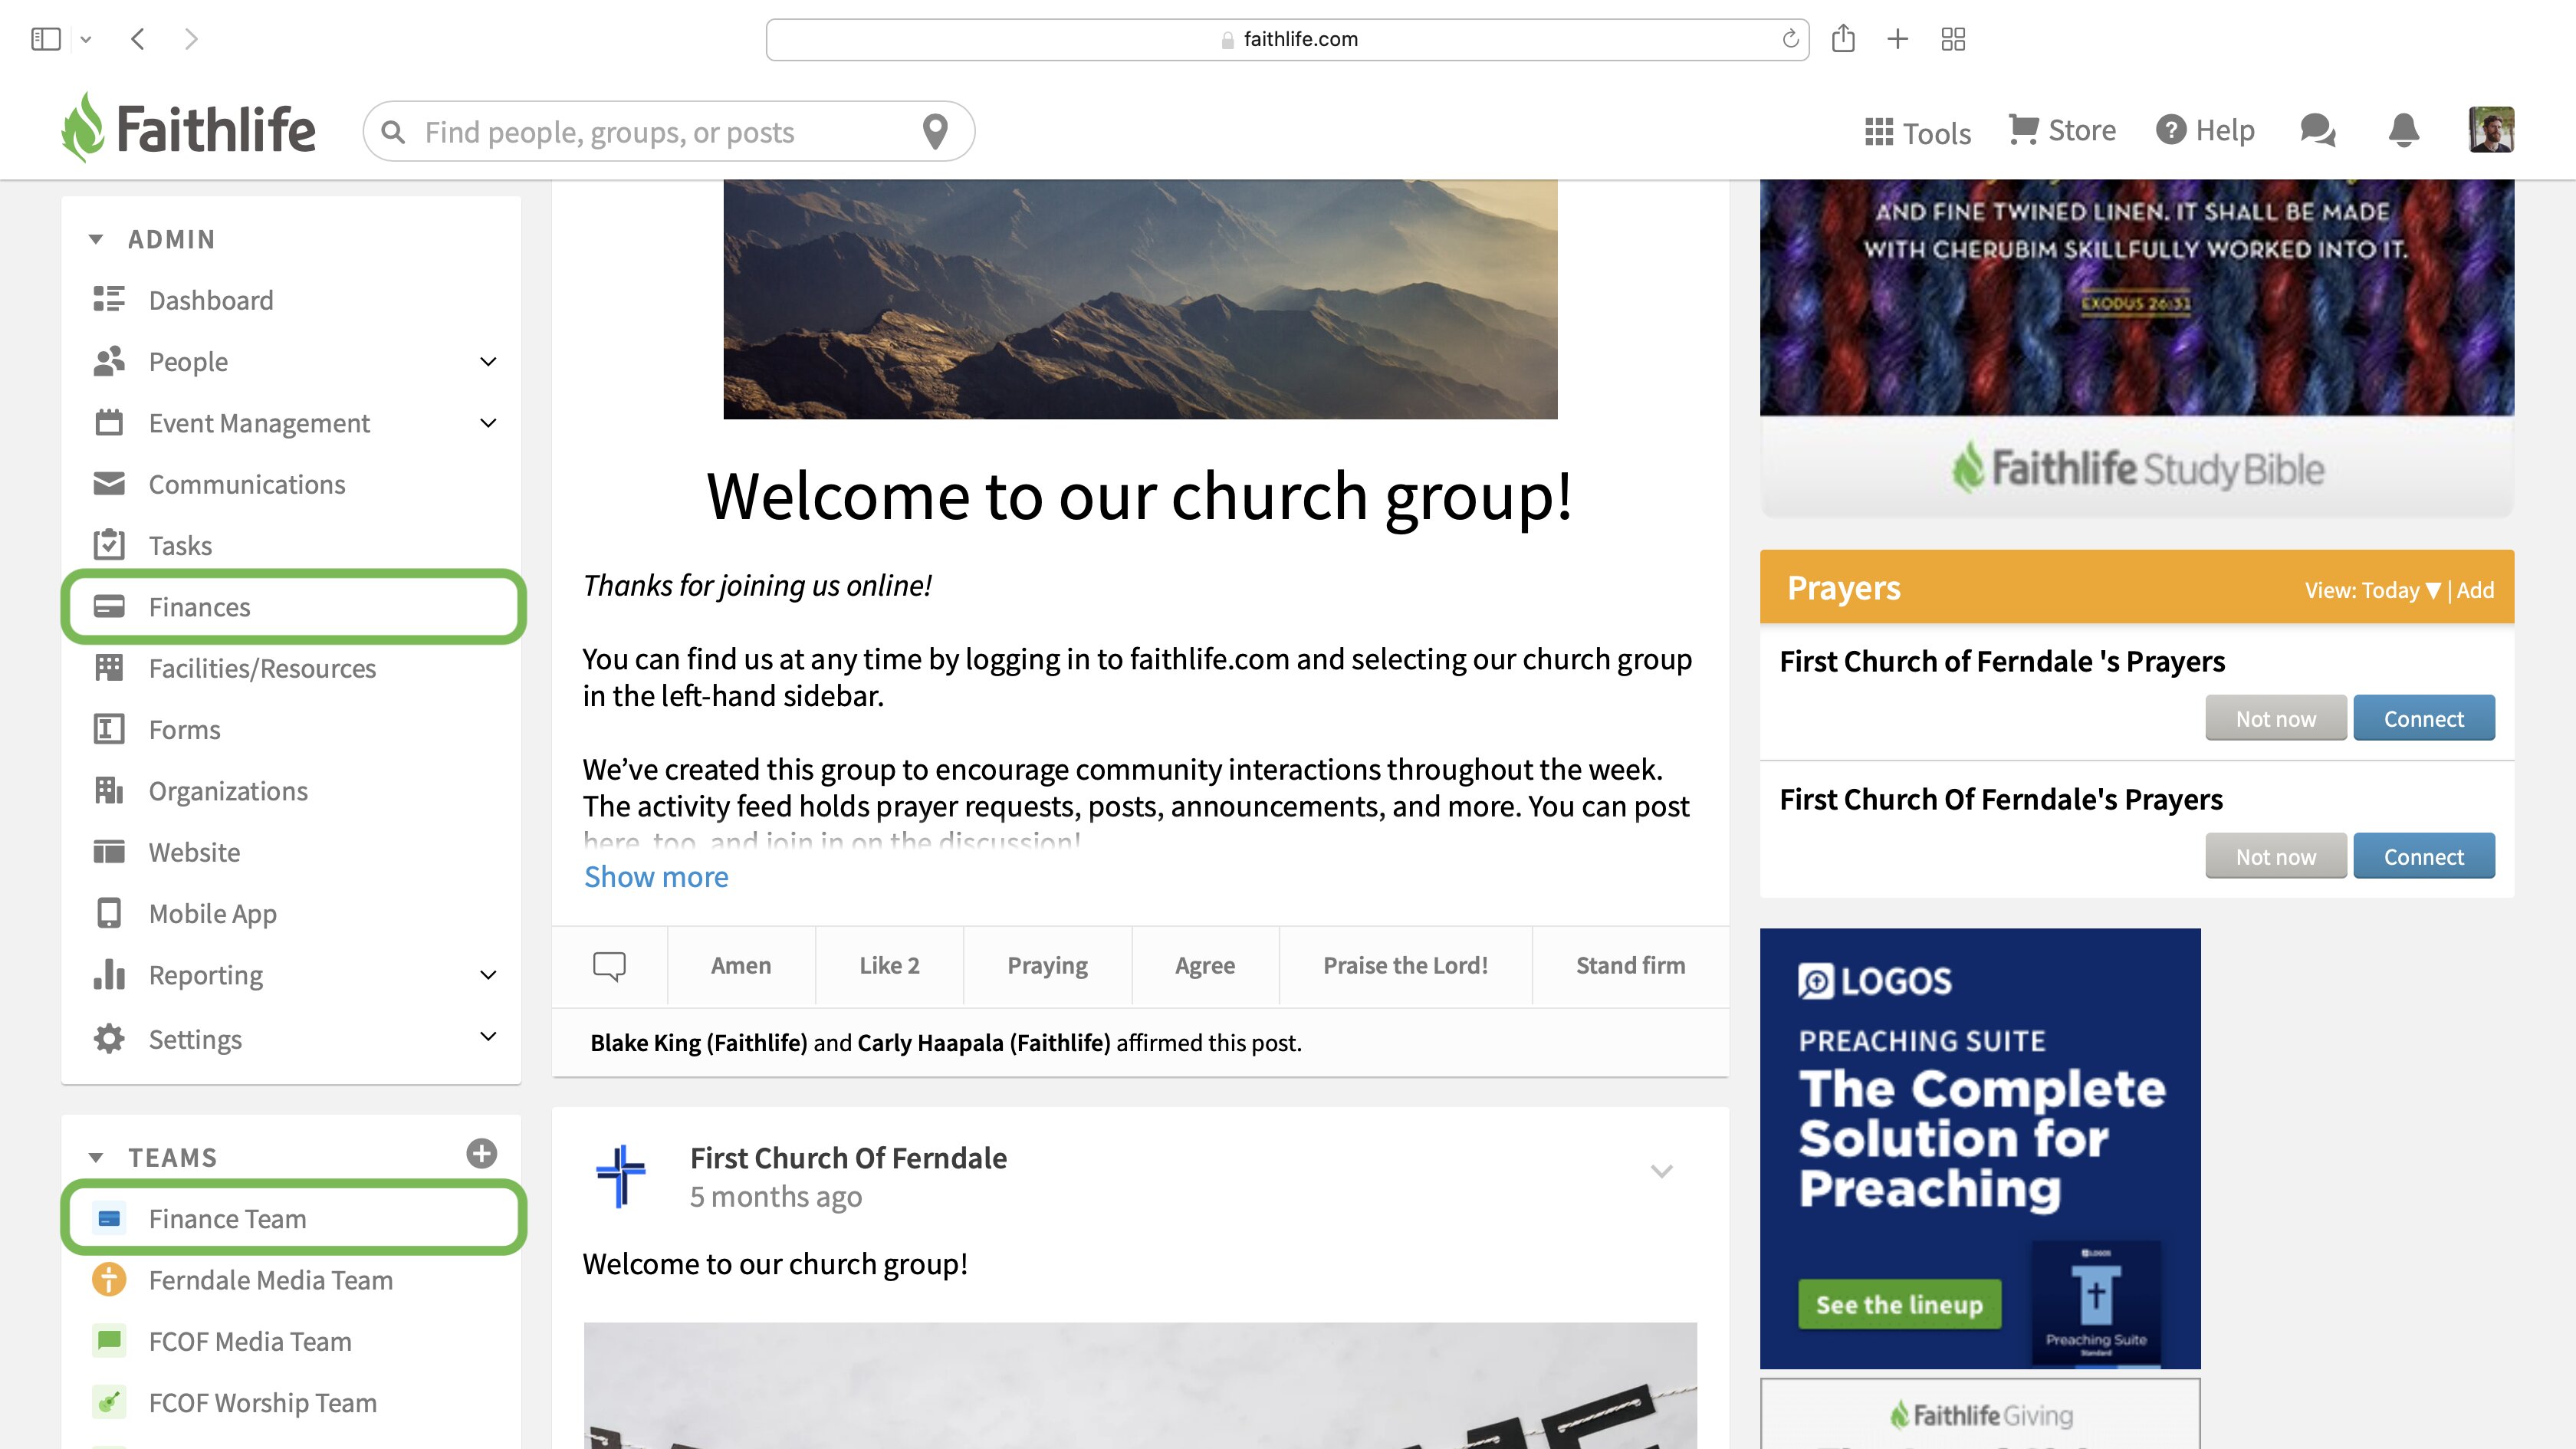Click See the lineup on Logos ad

click(1899, 1304)
